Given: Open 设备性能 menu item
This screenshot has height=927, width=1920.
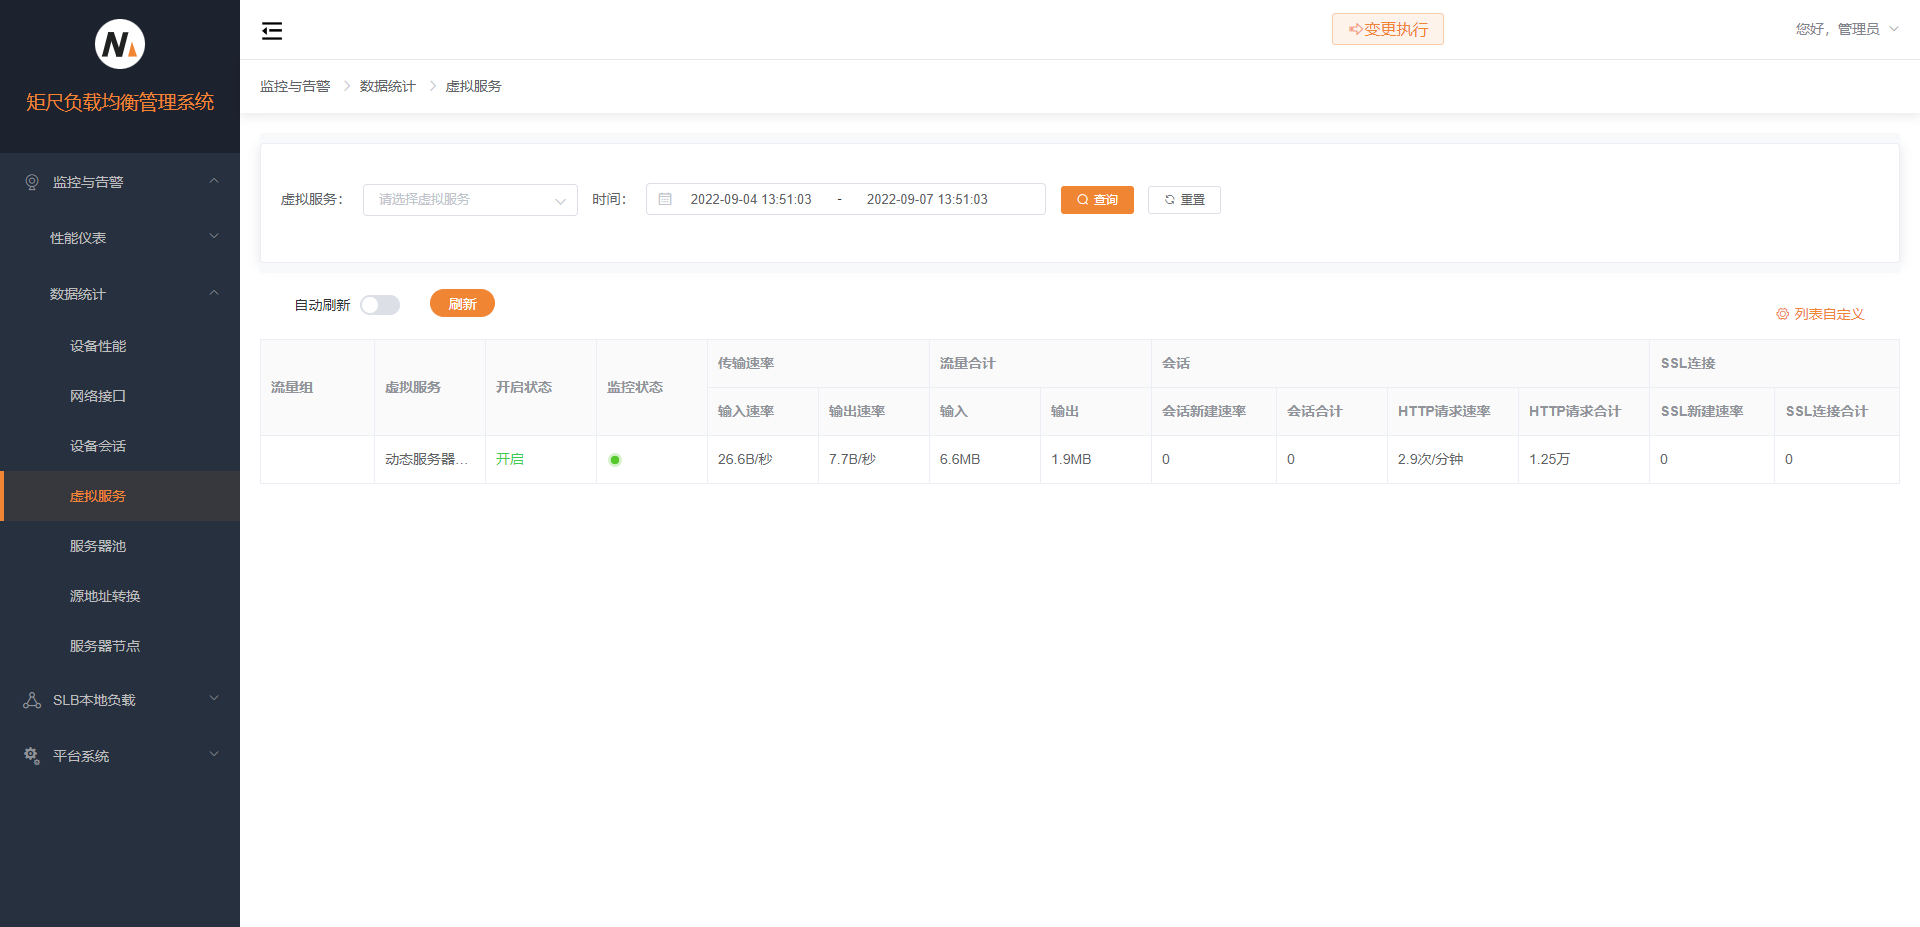Looking at the screenshot, I should pos(98,346).
